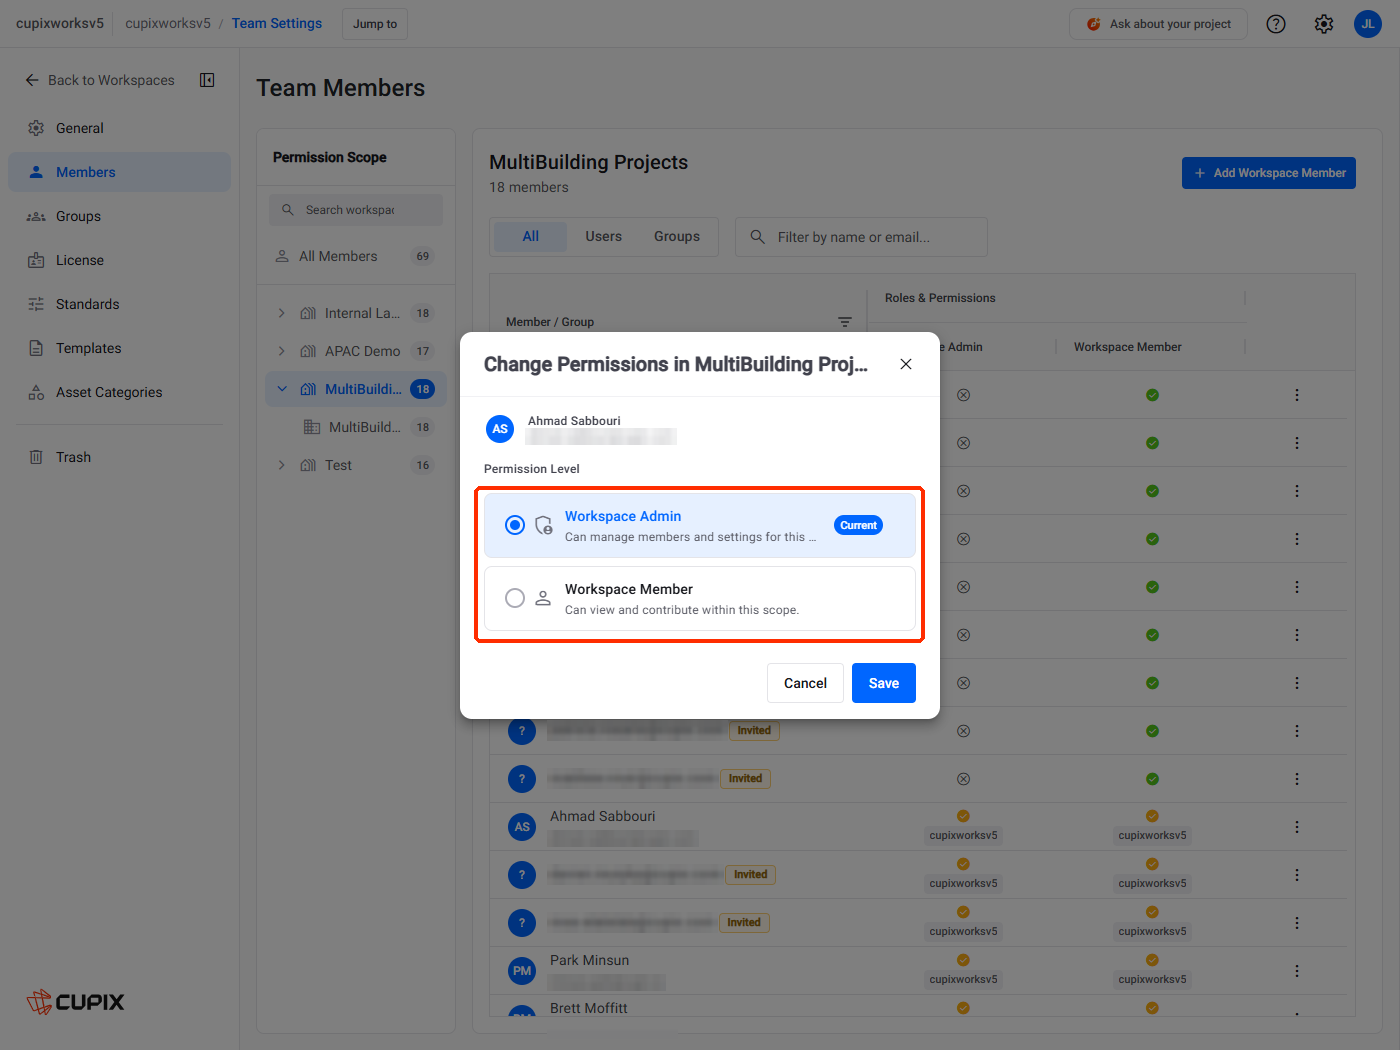Expand the Test workspace node
Image resolution: width=1400 pixels, height=1050 pixels.
click(x=282, y=465)
